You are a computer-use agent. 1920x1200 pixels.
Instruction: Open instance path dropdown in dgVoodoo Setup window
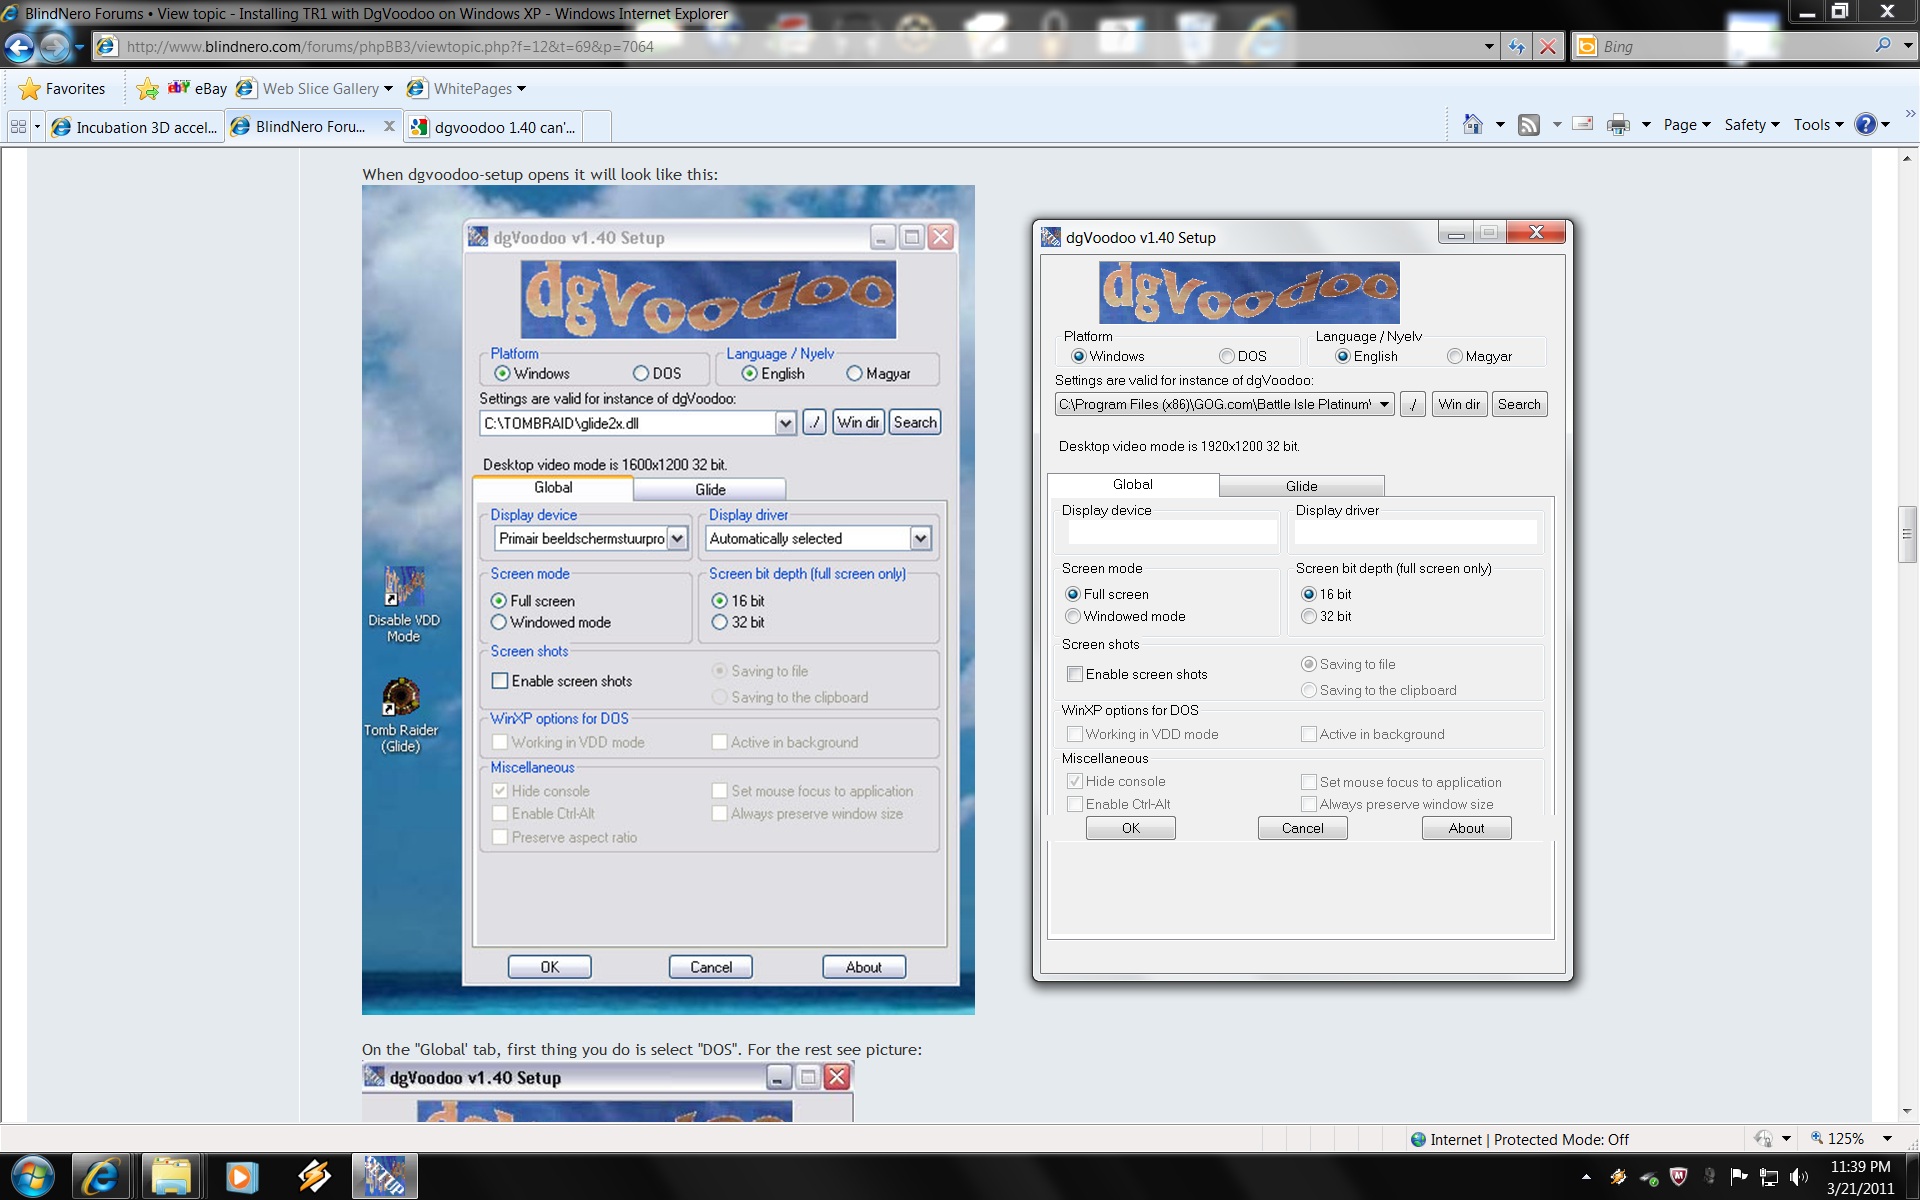[1384, 404]
